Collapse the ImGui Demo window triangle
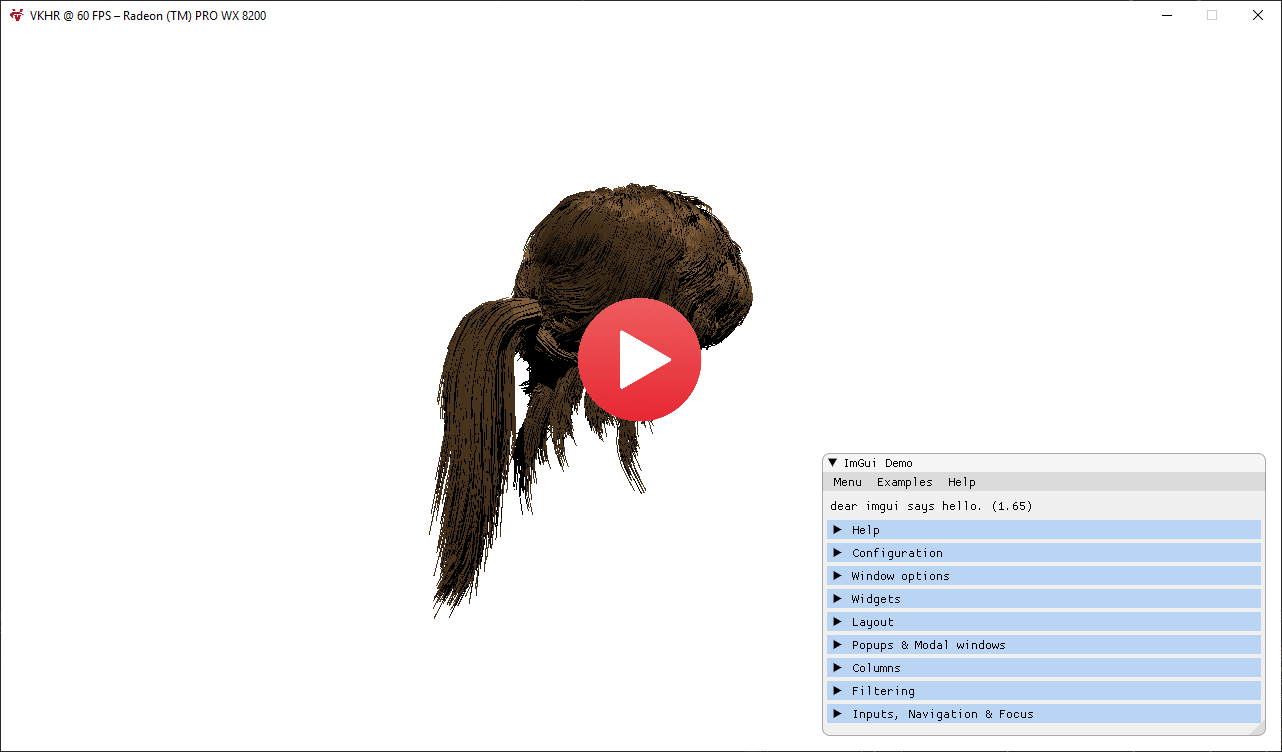The height and width of the screenshot is (752, 1282). pos(832,463)
